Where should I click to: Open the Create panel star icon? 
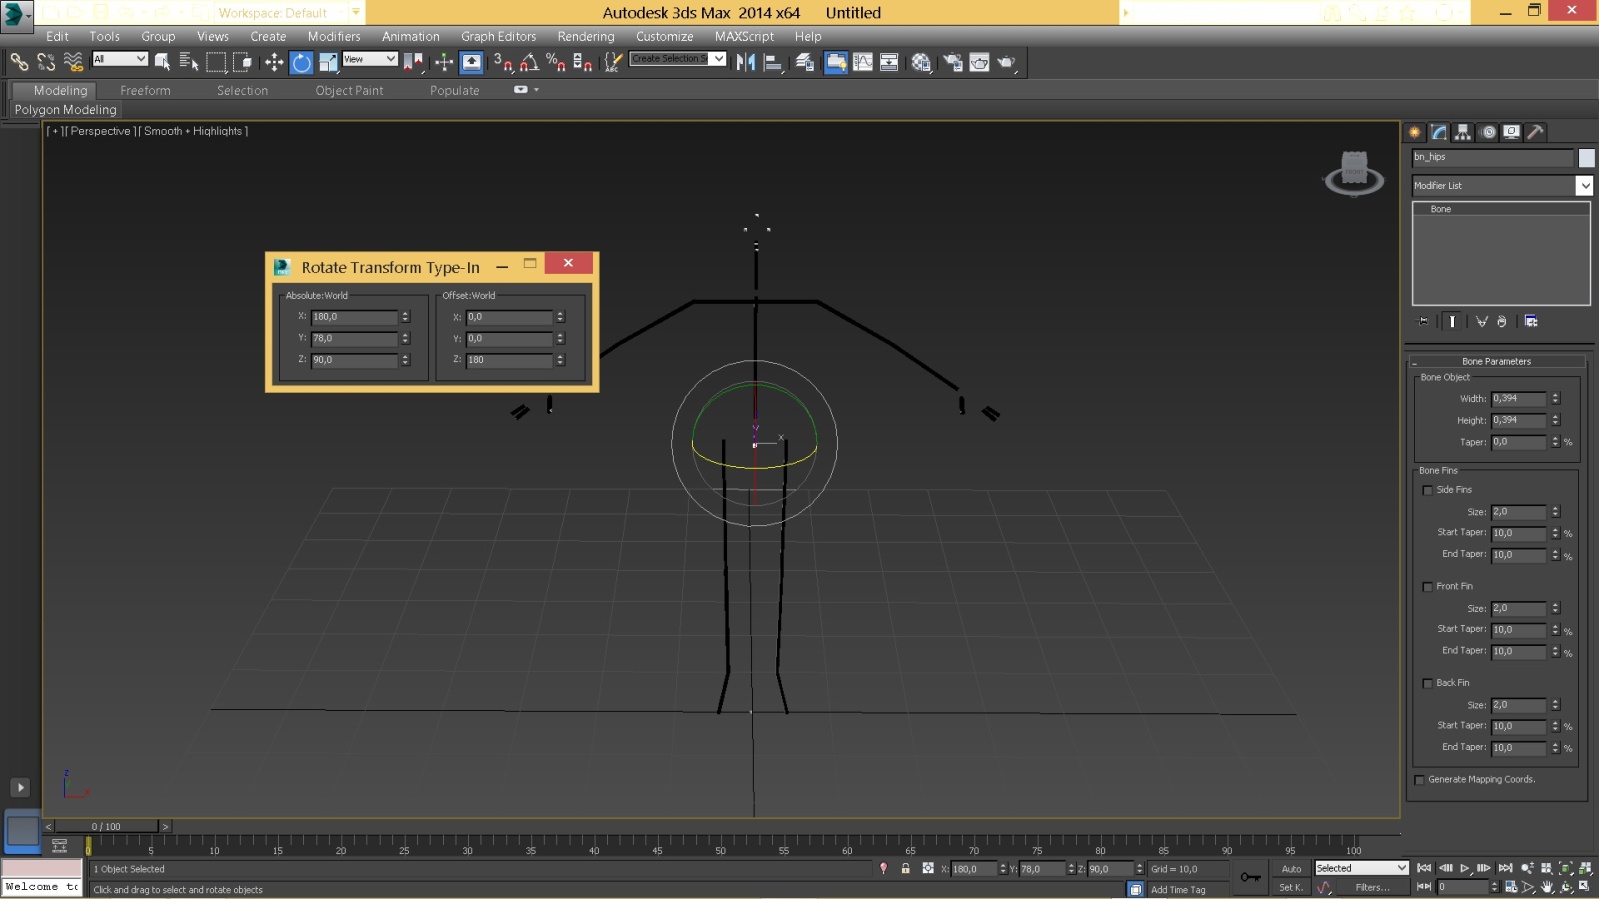tap(1415, 132)
